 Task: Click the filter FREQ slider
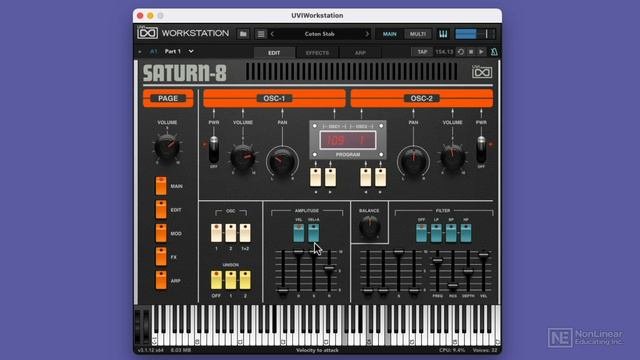click(x=438, y=260)
